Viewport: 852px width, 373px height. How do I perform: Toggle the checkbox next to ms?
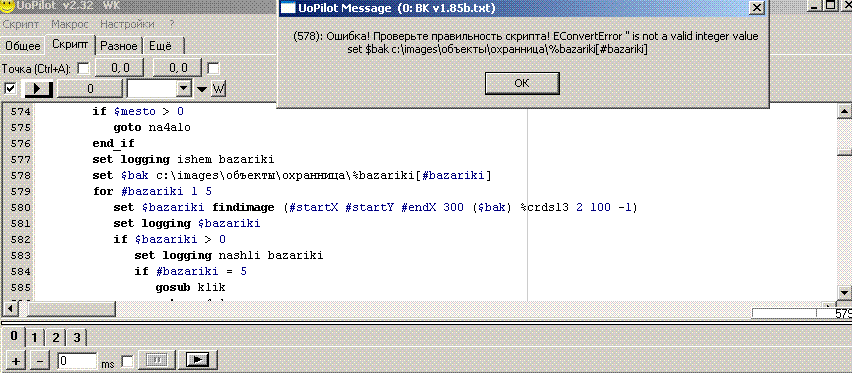click(x=127, y=361)
